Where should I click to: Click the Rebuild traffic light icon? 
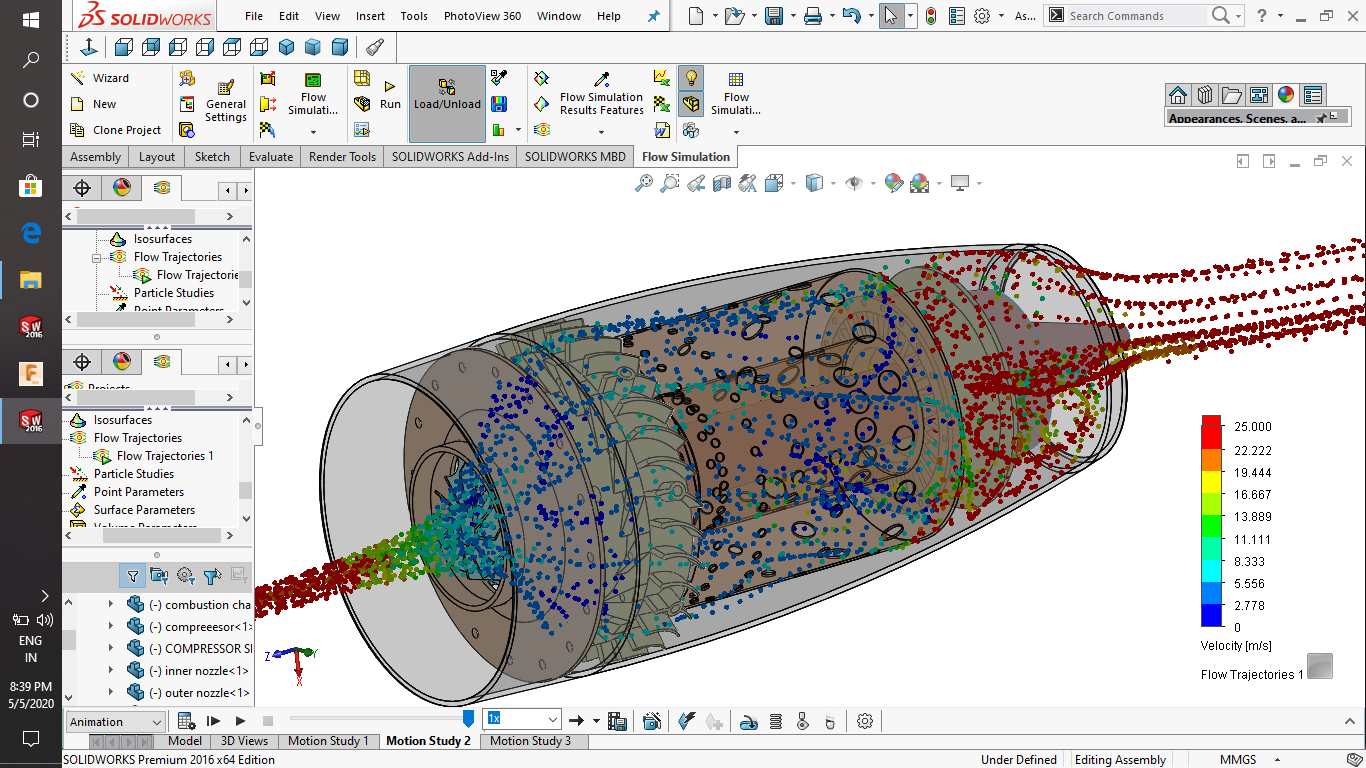point(930,16)
